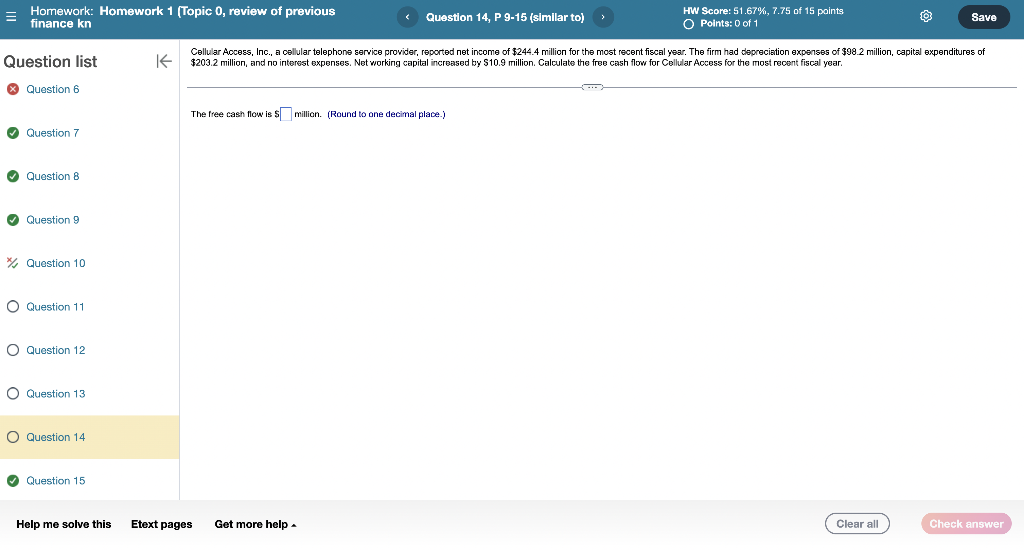Open Question 7 link
1024x550 pixels.
(x=53, y=133)
